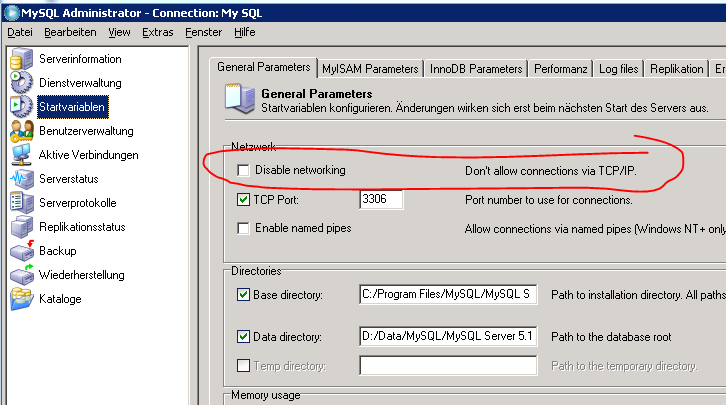
Task: Switch to MyISAM Parameters tab
Action: pyautogui.click(x=370, y=69)
